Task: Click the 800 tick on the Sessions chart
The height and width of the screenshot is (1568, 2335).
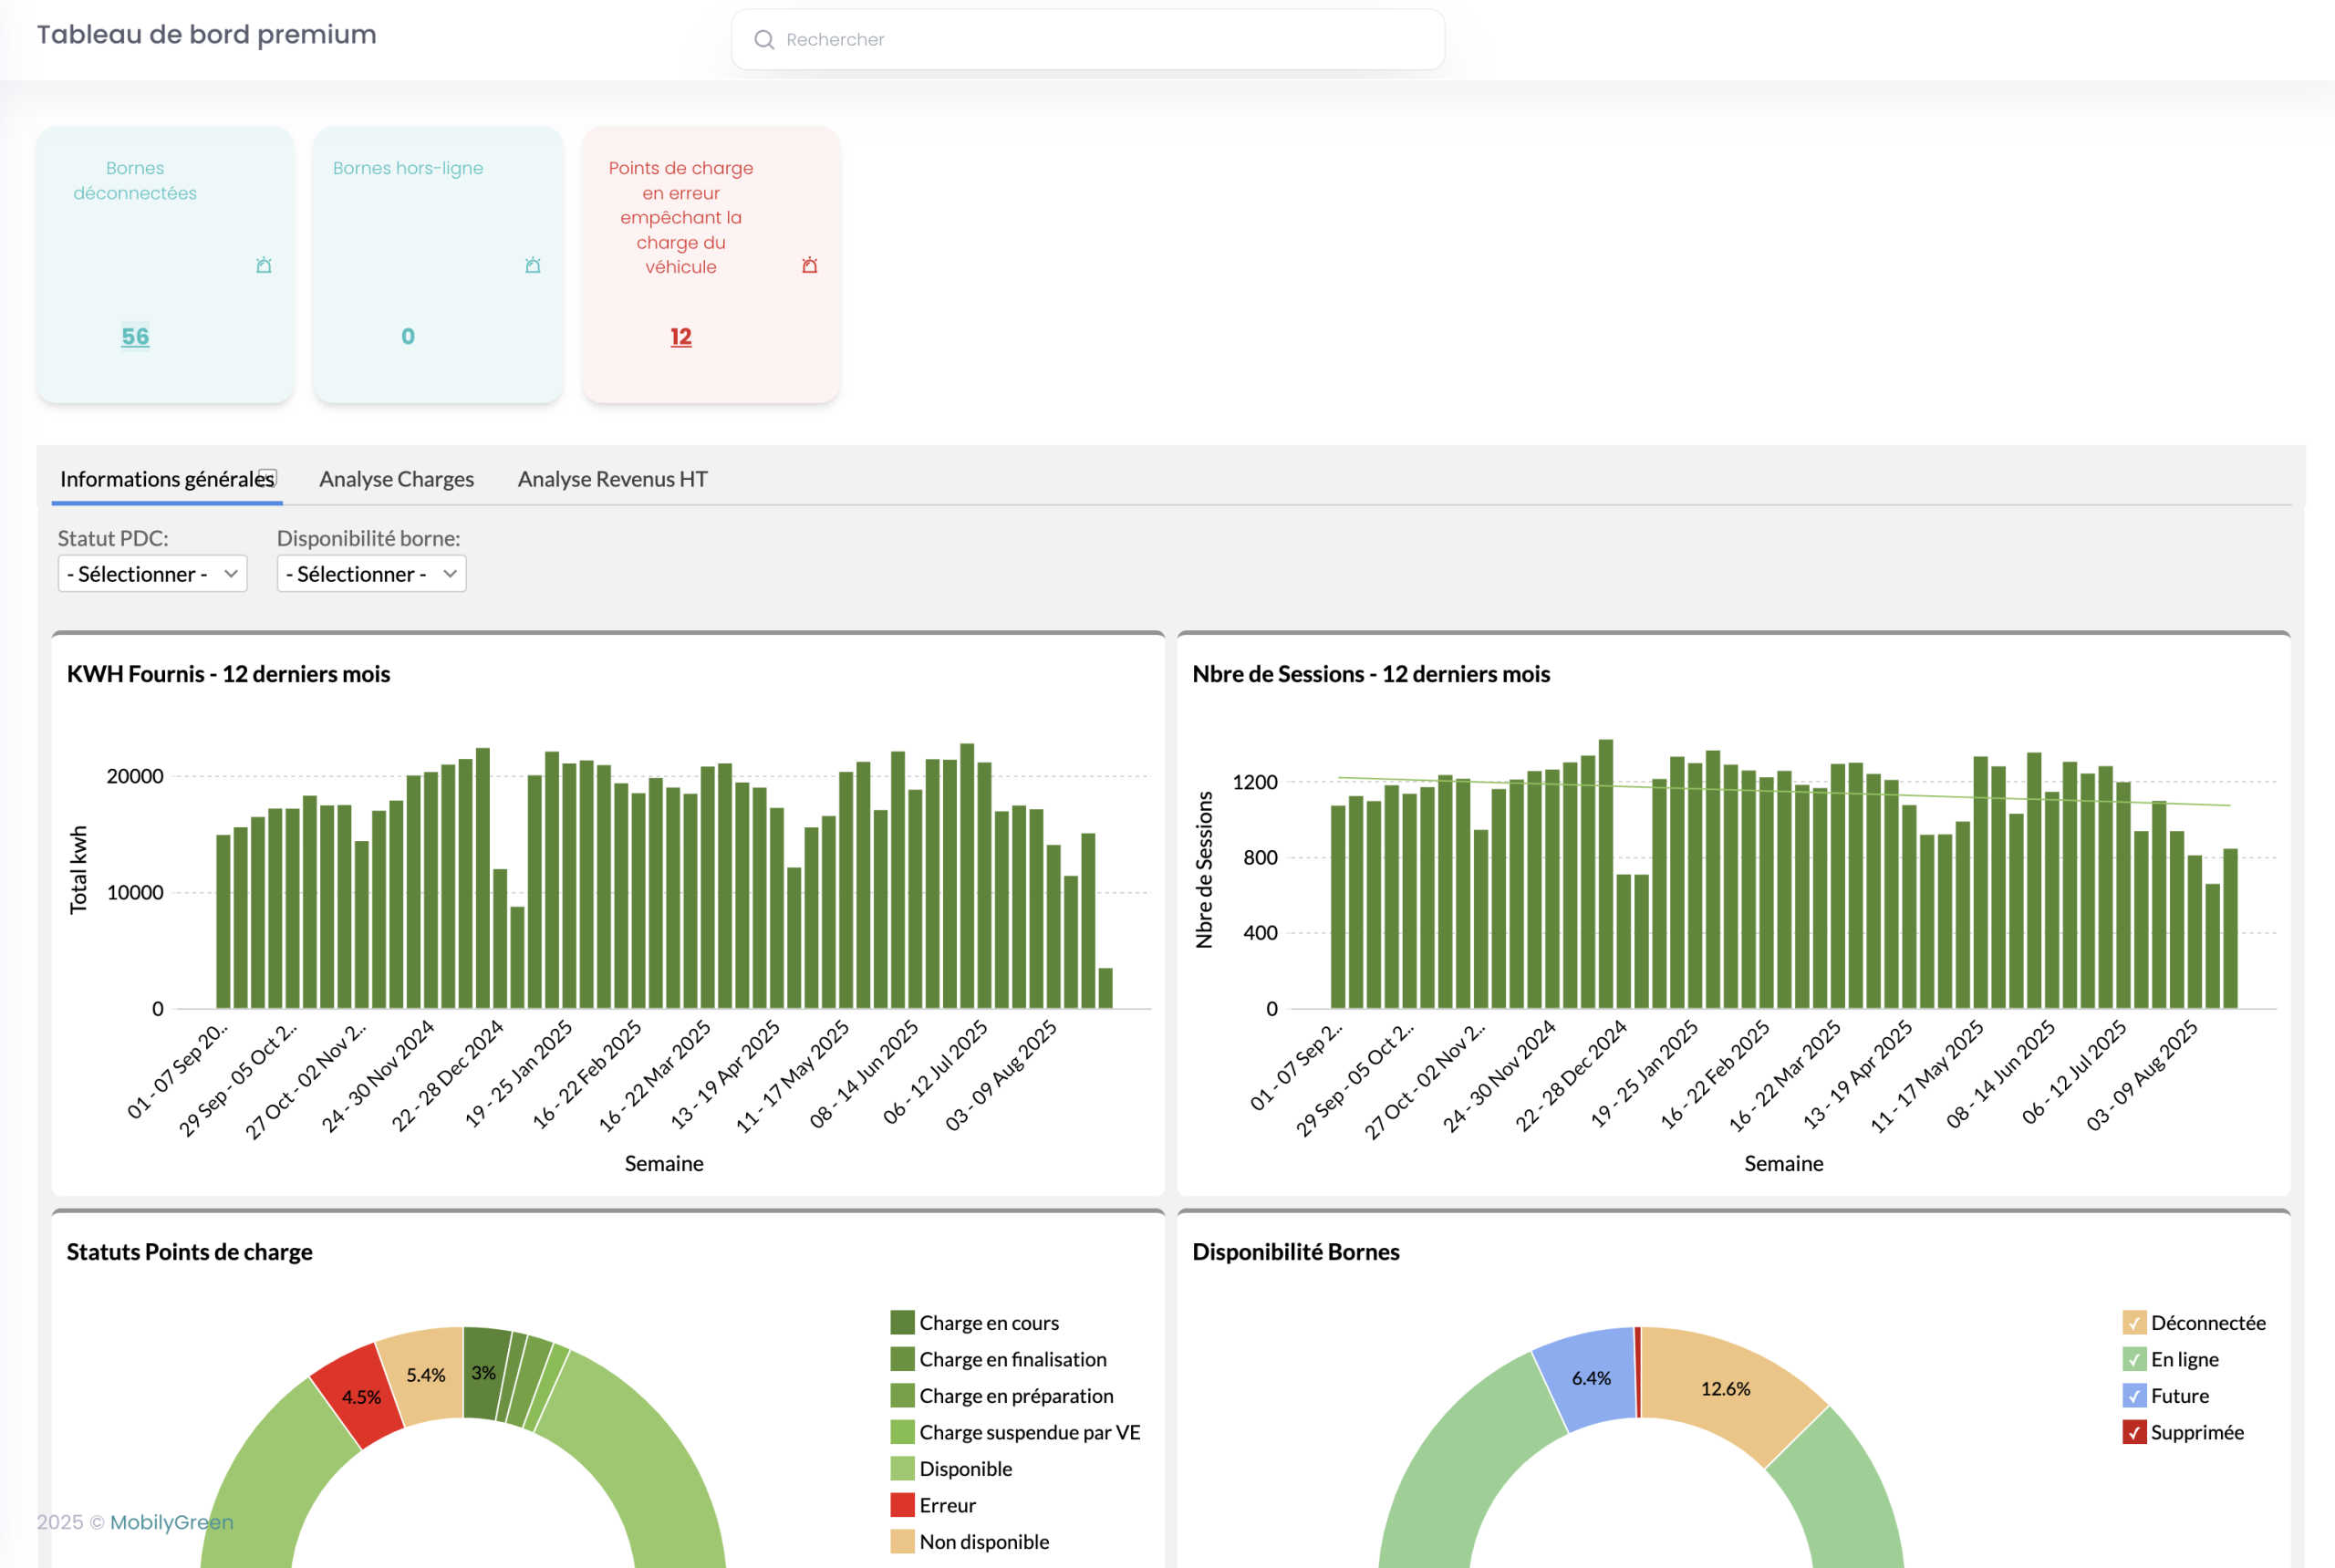Action: pos(1260,857)
